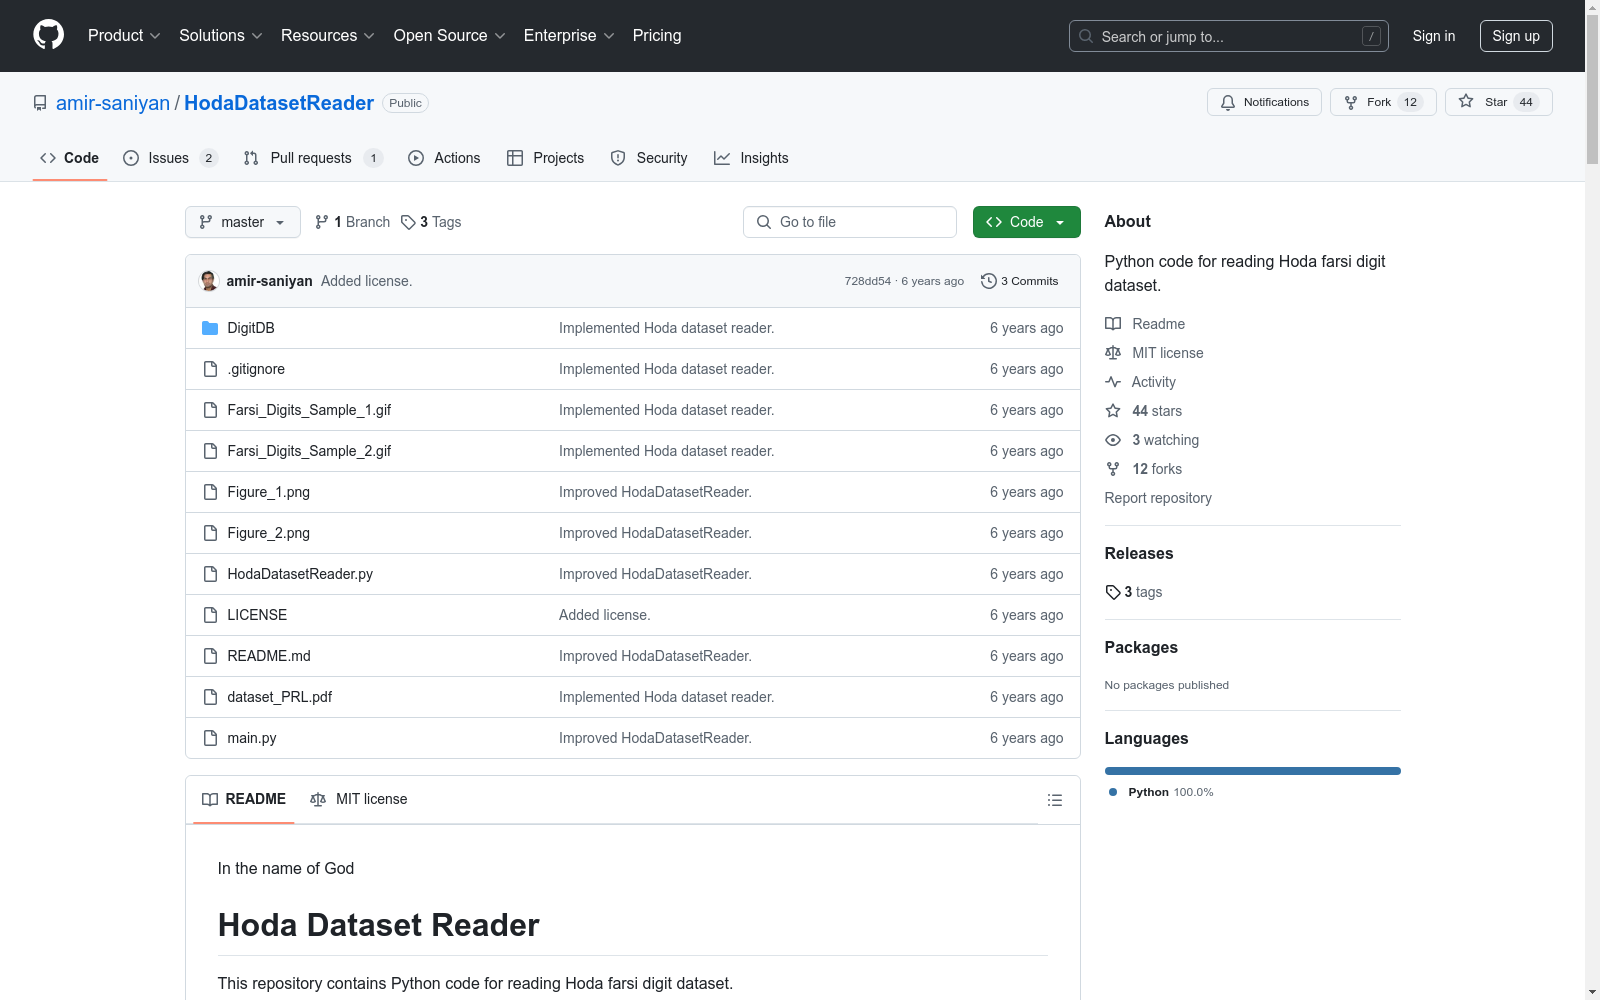Click the Notifications bell button

[x=1264, y=102]
